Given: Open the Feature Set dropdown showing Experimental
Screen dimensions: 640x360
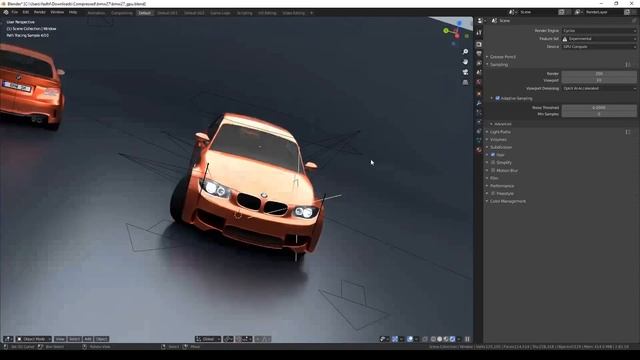Looking at the screenshot, I should (x=599, y=39).
